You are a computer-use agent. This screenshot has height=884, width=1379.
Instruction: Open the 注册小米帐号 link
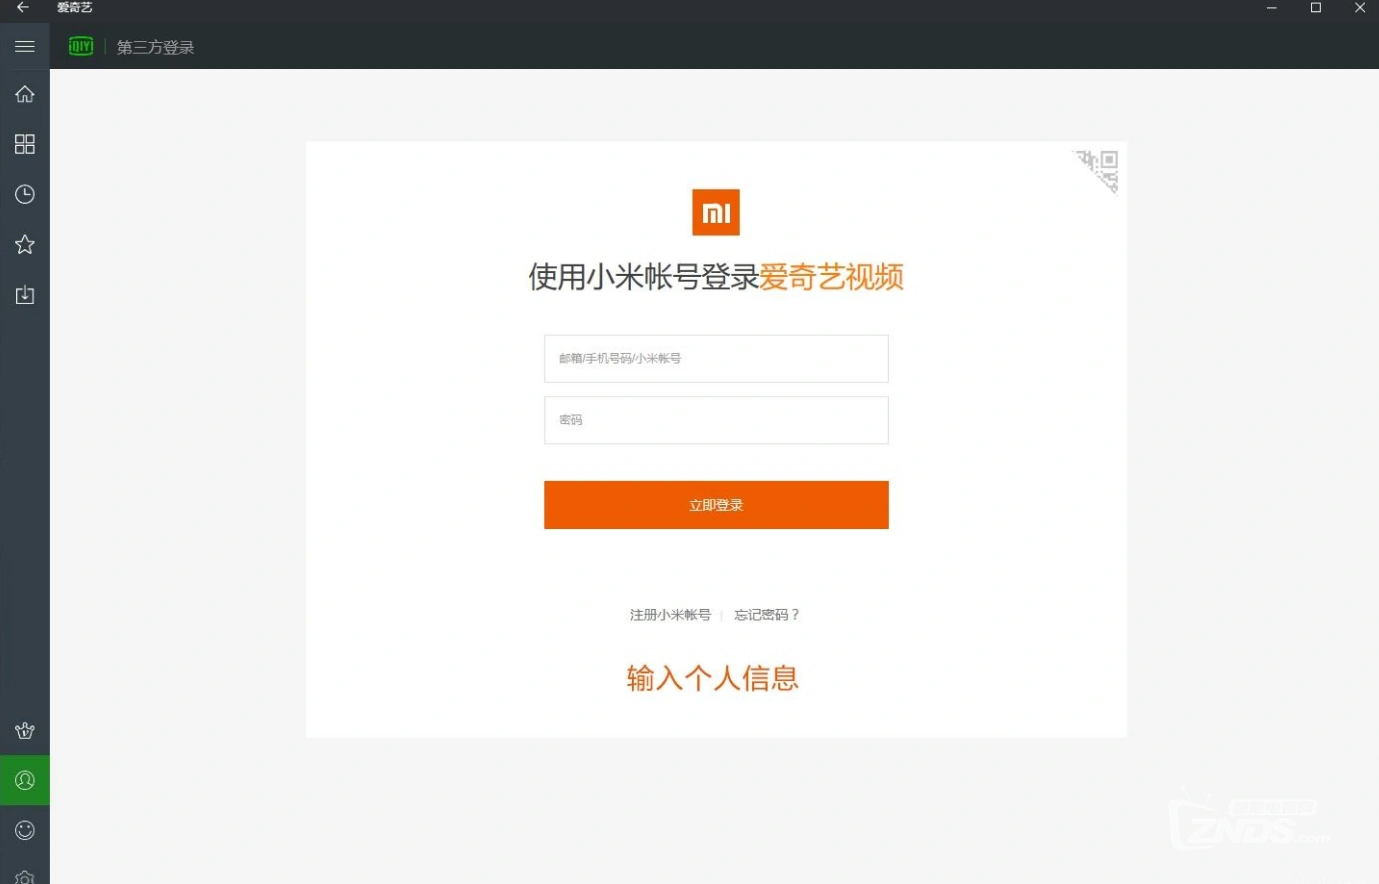tap(670, 615)
